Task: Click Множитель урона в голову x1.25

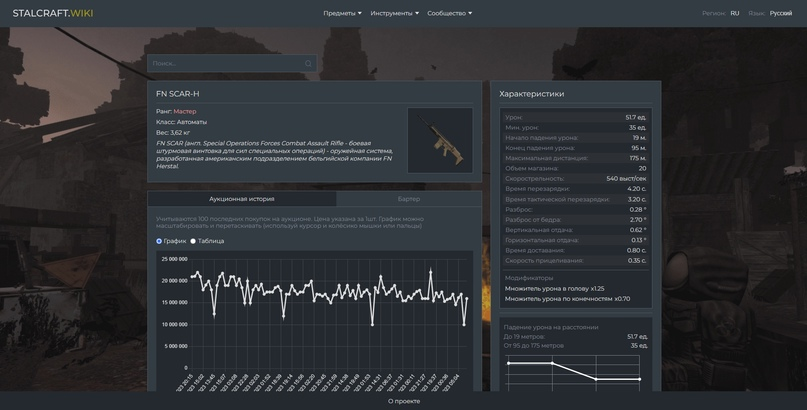Action: coord(555,289)
